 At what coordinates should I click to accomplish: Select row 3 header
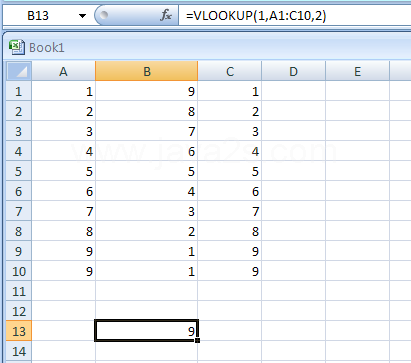point(19,131)
